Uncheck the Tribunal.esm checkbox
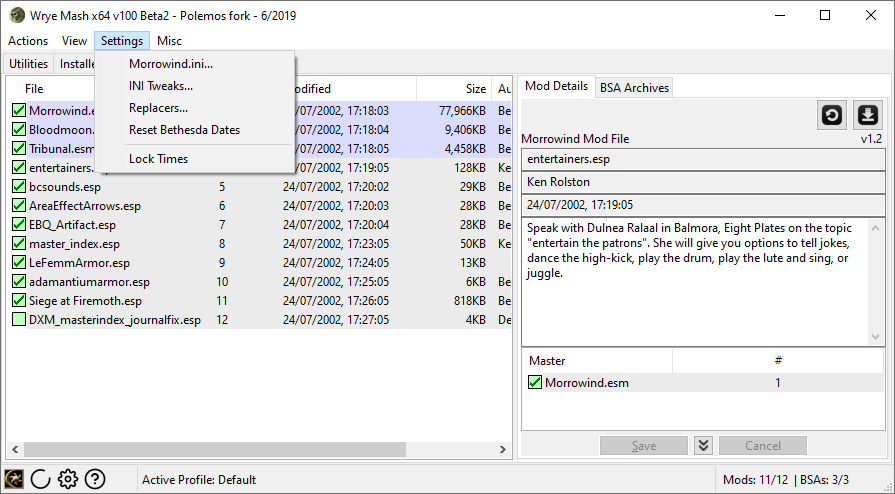This screenshot has height=494, width=895. tap(19, 148)
